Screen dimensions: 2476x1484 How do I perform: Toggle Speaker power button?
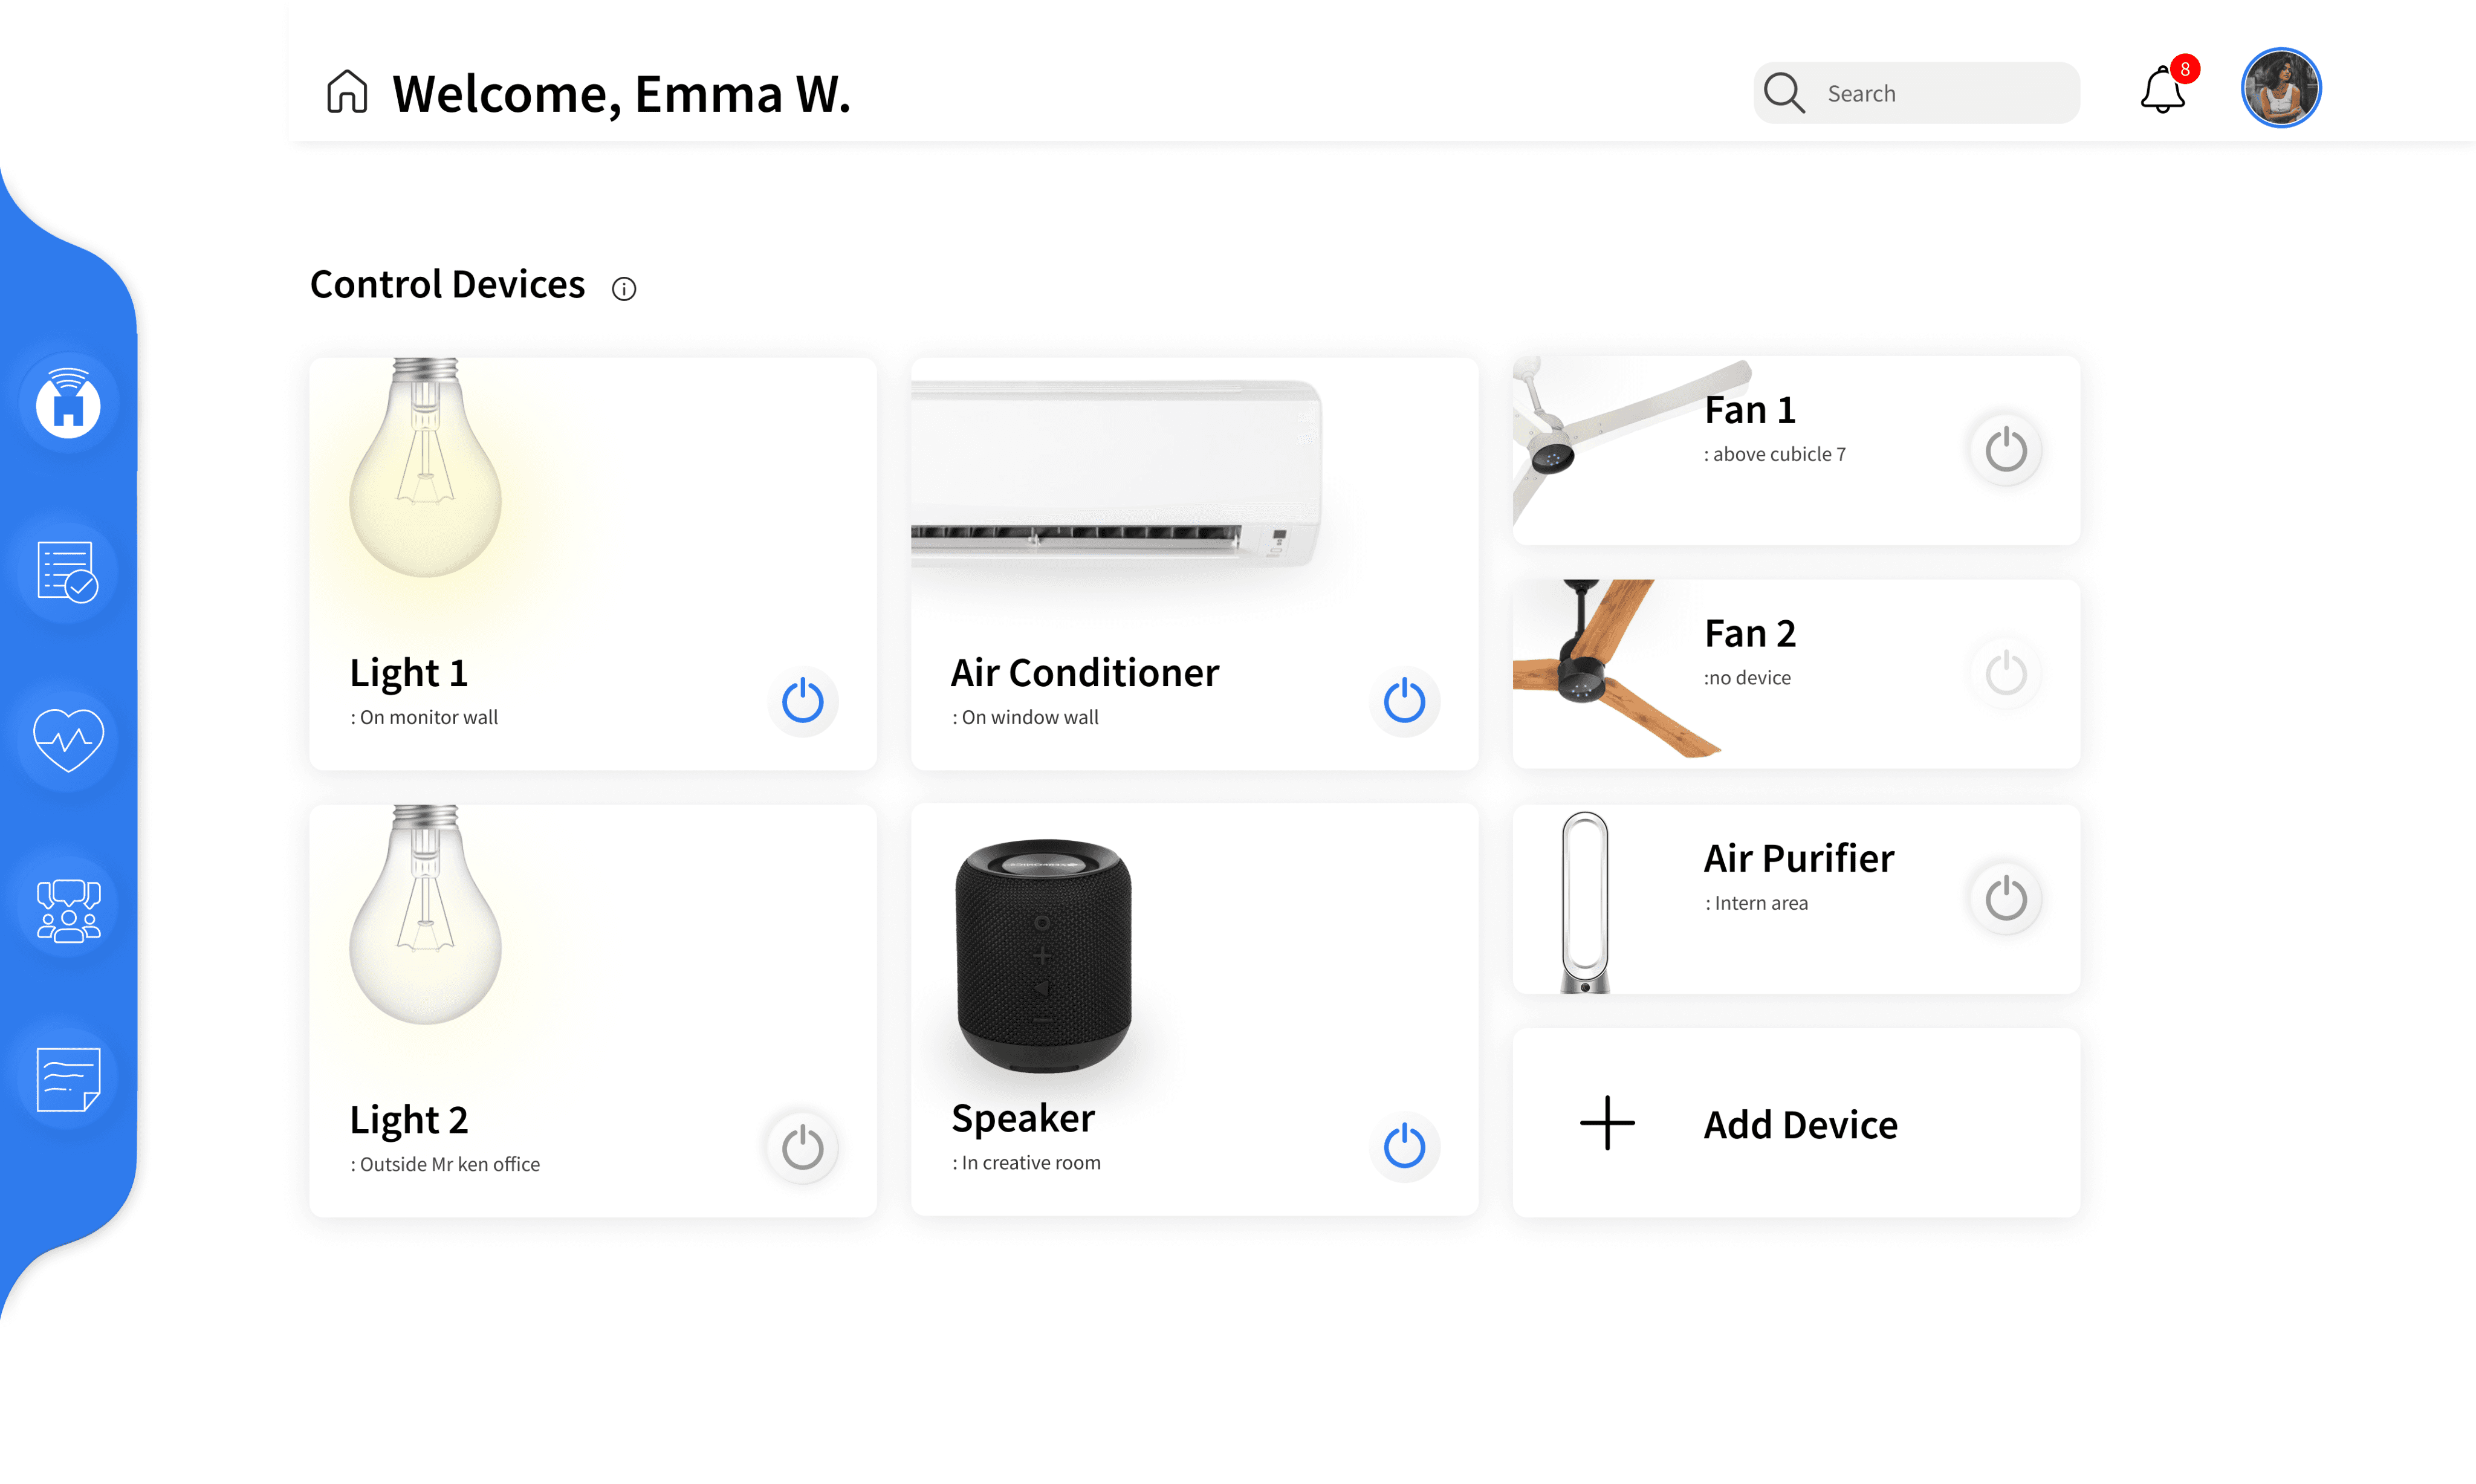point(1404,1146)
